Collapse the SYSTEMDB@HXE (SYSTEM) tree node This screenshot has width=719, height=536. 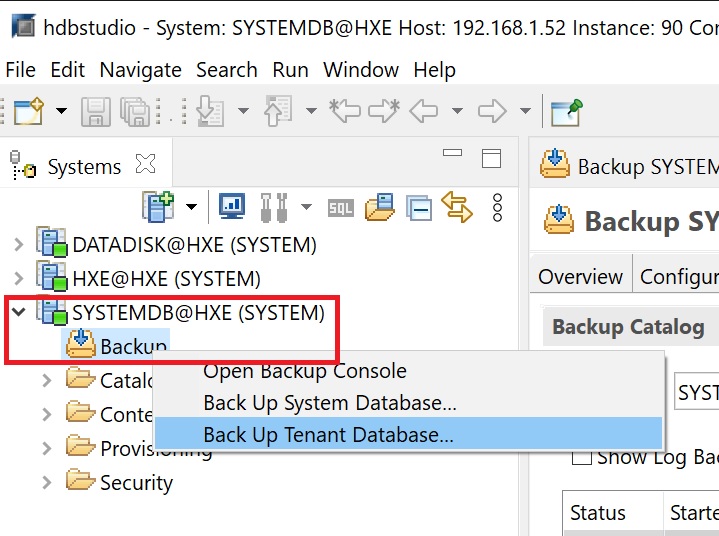click(18, 312)
